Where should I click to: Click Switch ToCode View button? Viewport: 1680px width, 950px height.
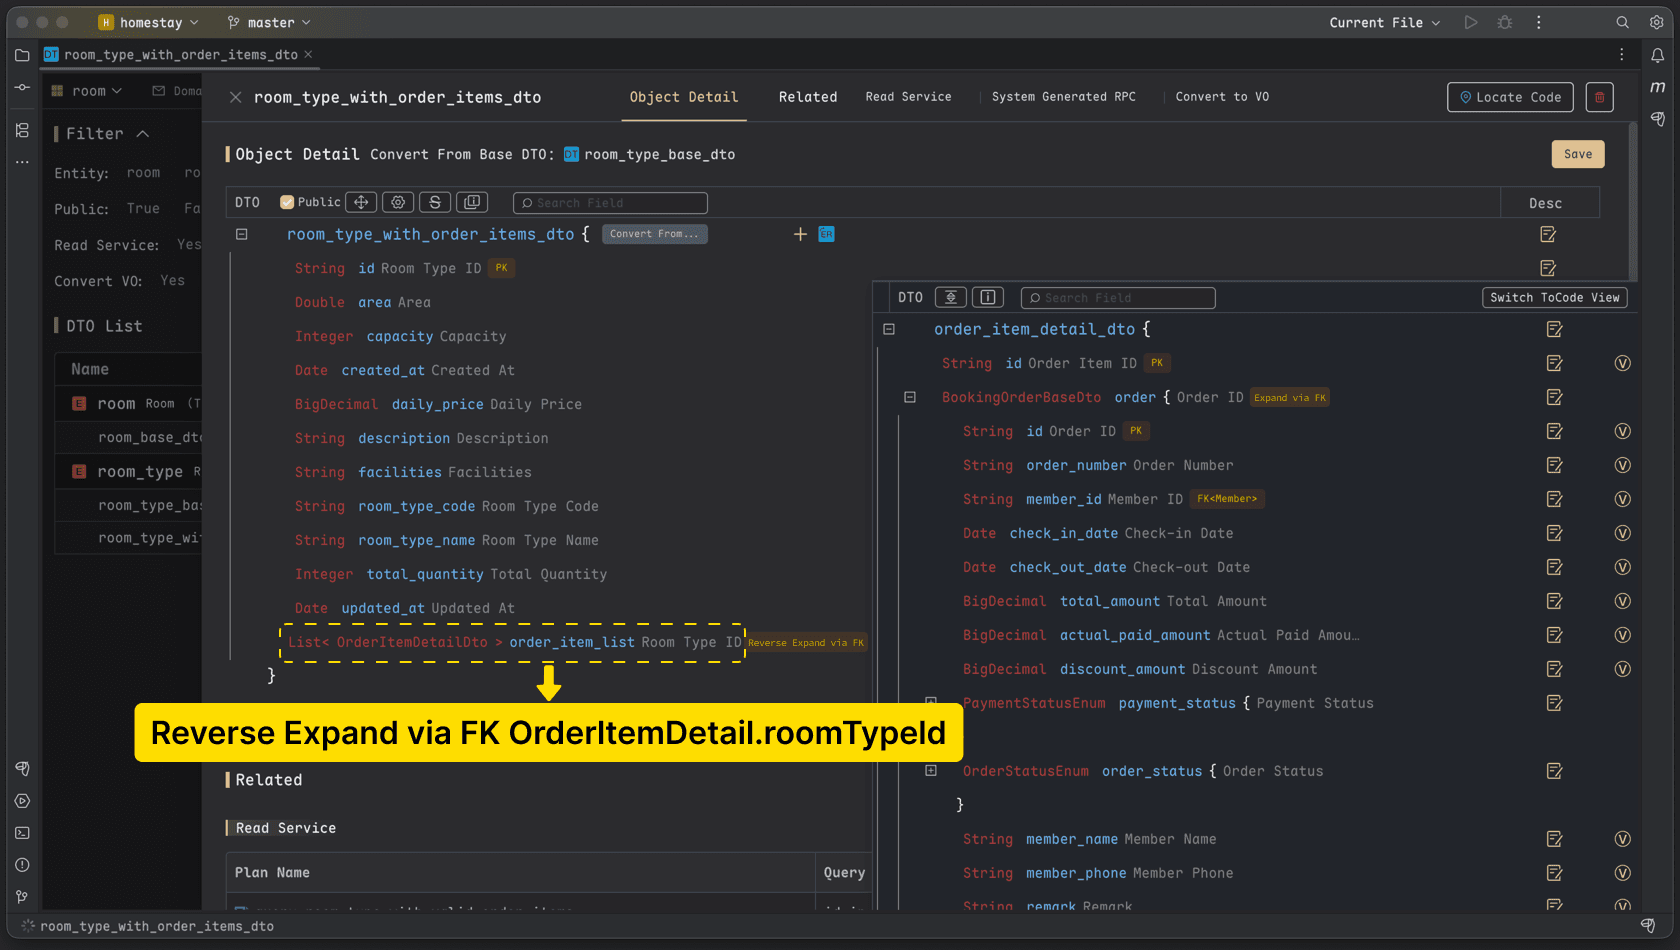[1554, 297]
